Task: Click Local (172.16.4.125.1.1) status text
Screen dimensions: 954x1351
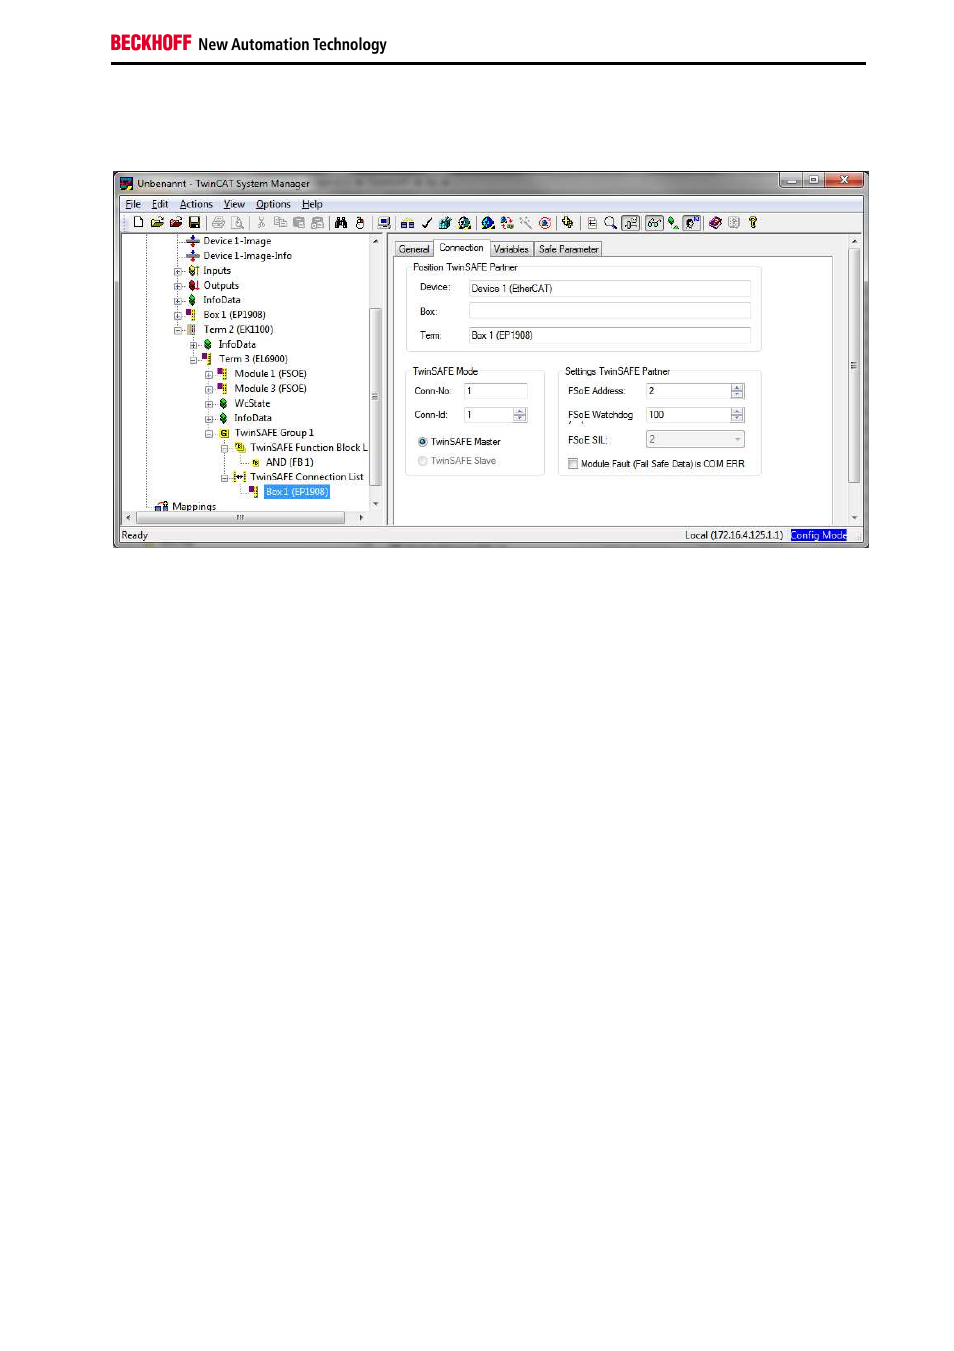Action: (734, 536)
